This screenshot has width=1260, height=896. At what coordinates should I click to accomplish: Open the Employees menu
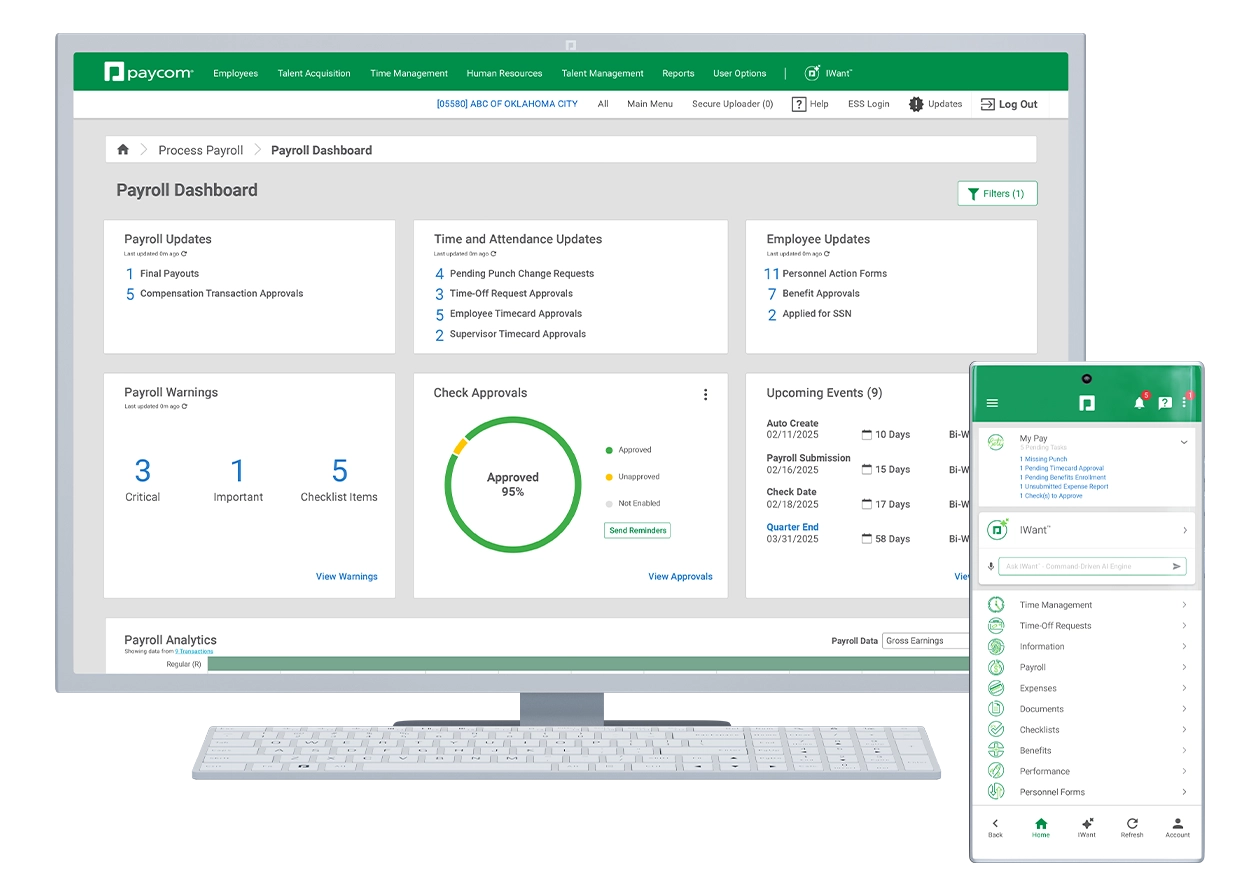(x=236, y=73)
